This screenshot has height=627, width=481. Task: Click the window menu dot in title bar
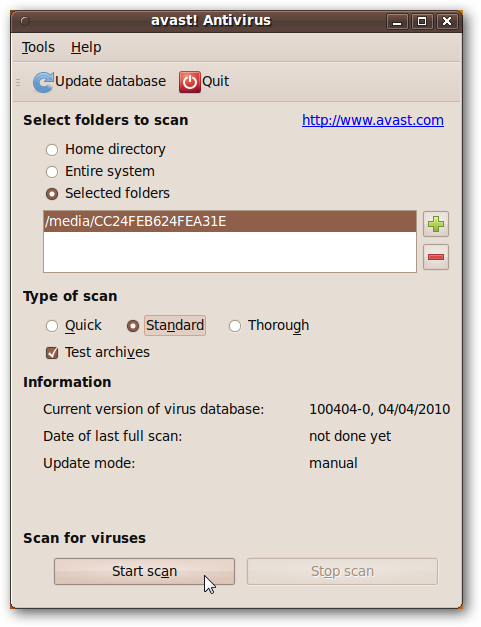(25, 20)
